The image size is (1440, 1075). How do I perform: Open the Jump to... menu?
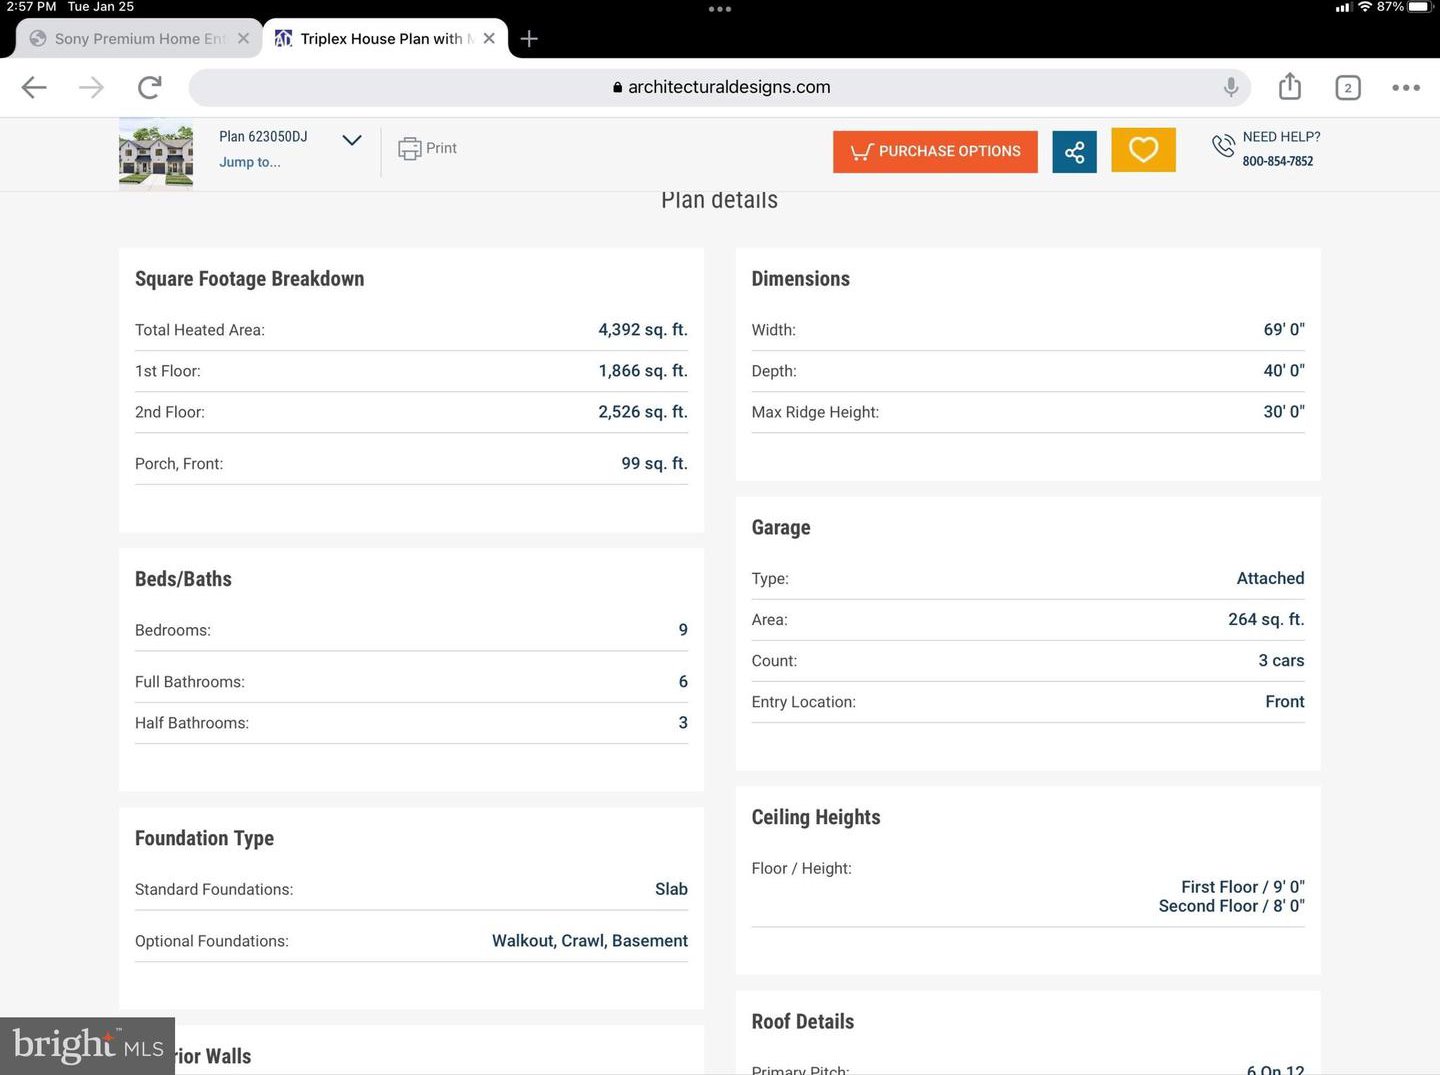tap(250, 162)
